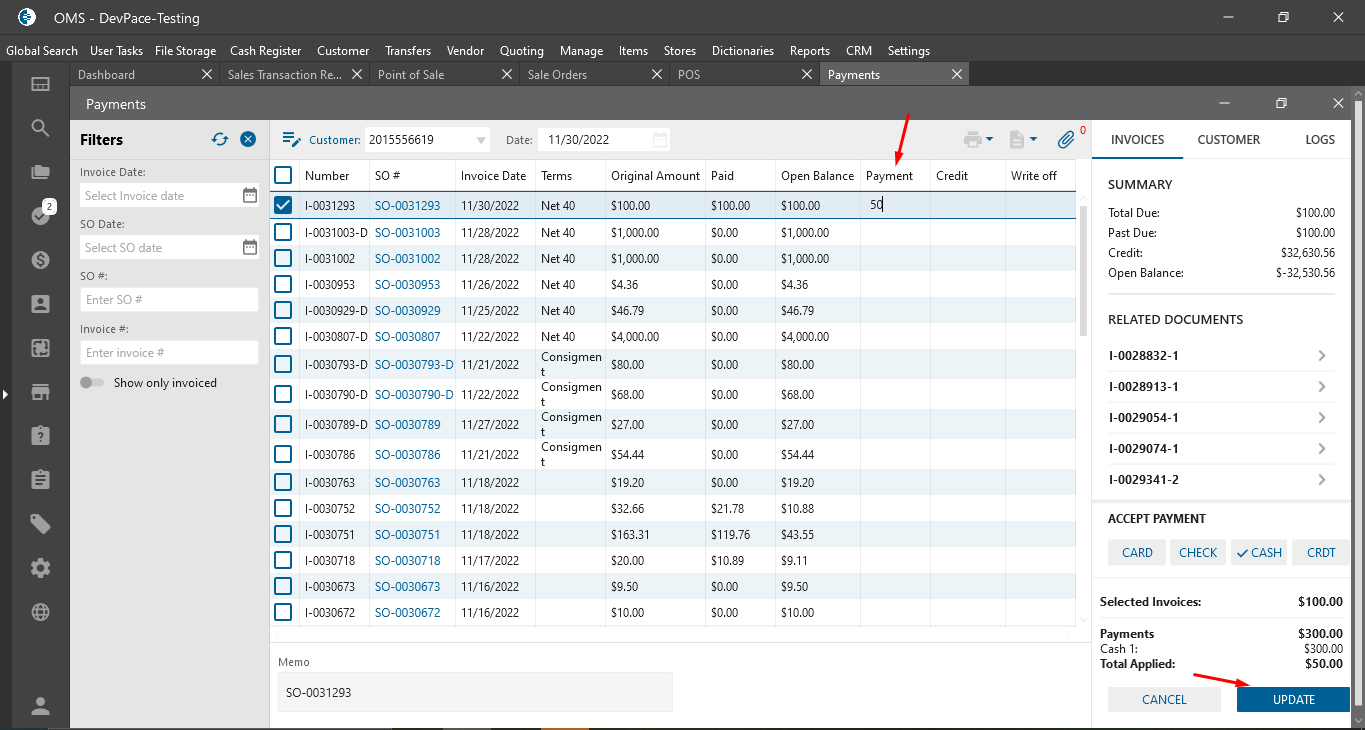1365x730 pixels.
Task: Uncheck invoice I-0031293 checkbox
Action: 283,205
